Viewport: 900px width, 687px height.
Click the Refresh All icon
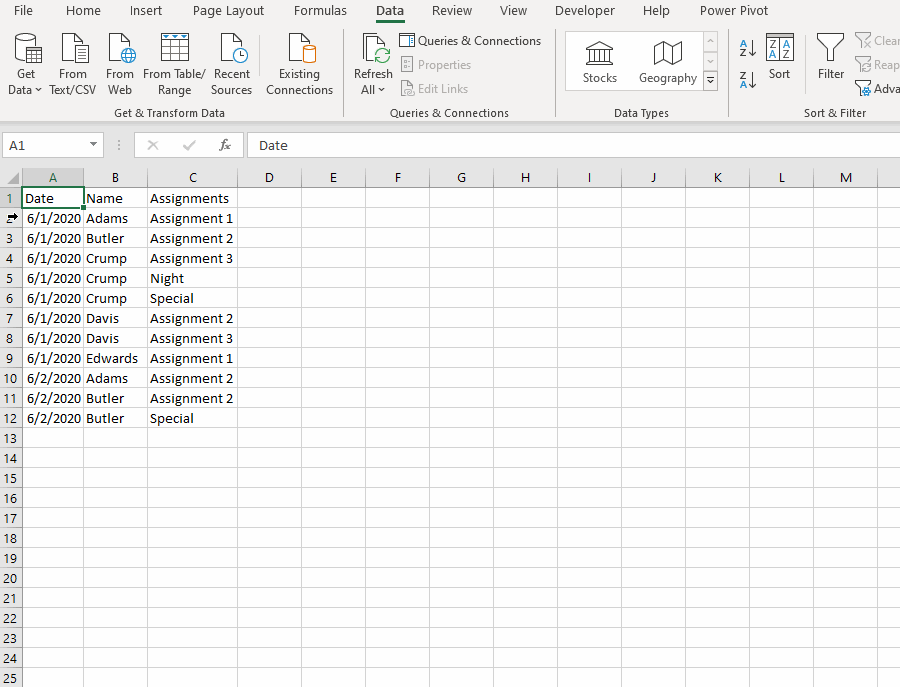(375, 48)
